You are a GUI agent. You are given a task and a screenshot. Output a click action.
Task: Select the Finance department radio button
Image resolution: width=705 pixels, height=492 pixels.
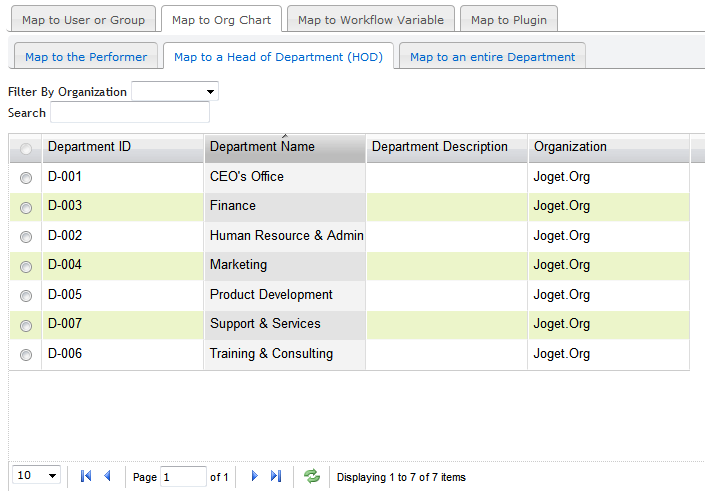coord(26,207)
